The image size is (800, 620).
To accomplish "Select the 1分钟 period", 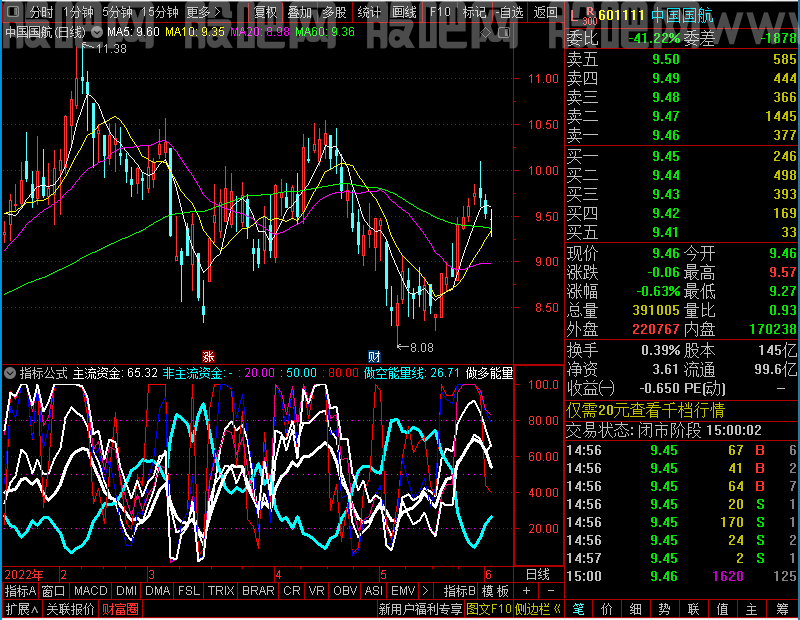I will 78,12.
